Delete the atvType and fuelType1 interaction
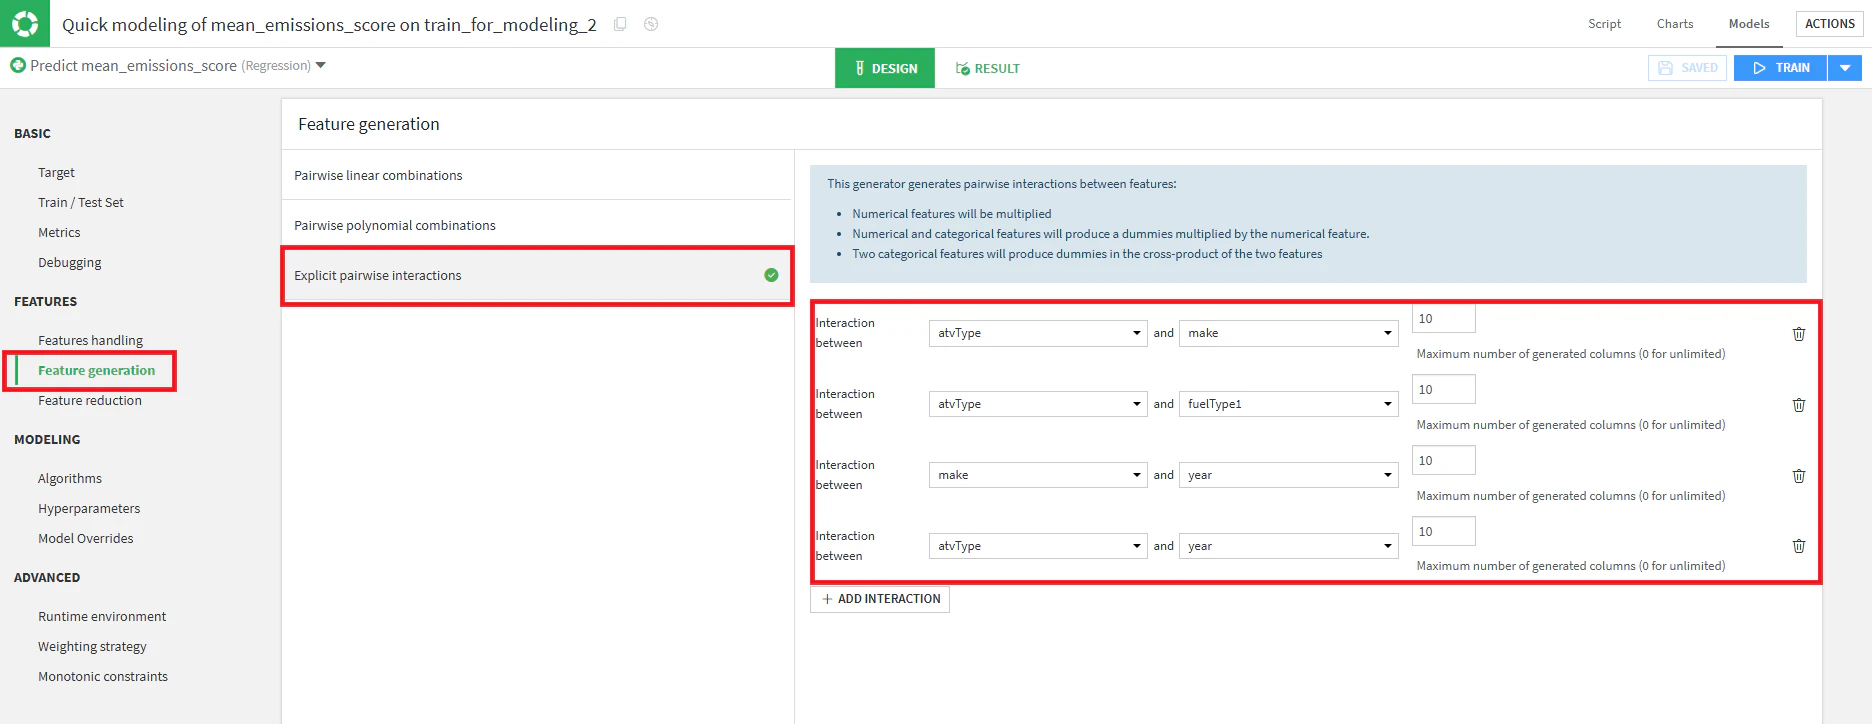 pyautogui.click(x=1798, y=405)
